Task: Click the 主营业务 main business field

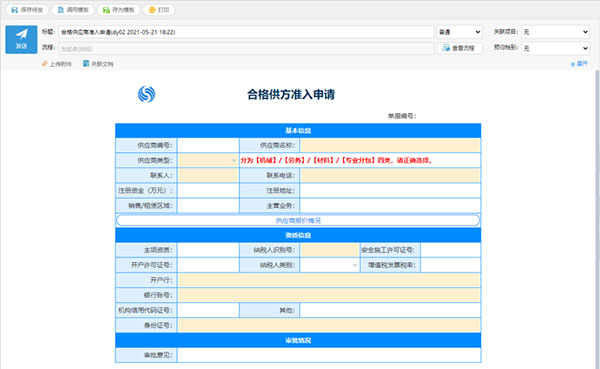Action: [x=390, y=206]
